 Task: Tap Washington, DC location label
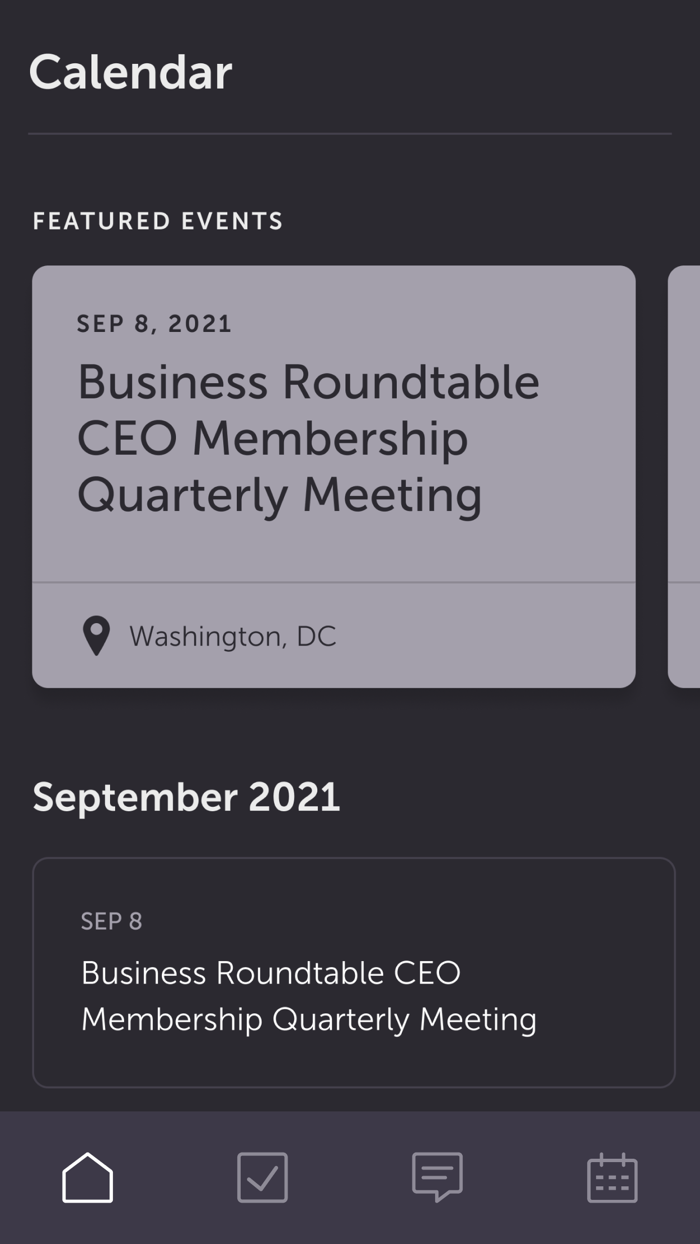231,636
